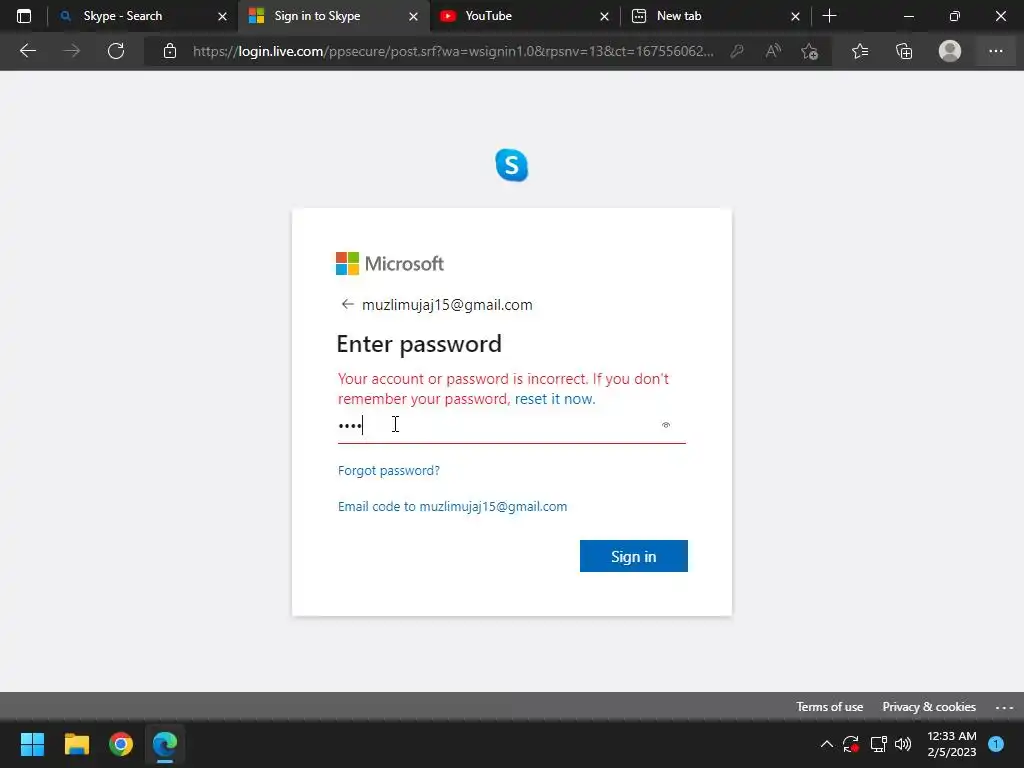The height and width of the screenshot is (768, 1024).
Task: Go back using browser back arrow
Action: [x=28, y=51]
